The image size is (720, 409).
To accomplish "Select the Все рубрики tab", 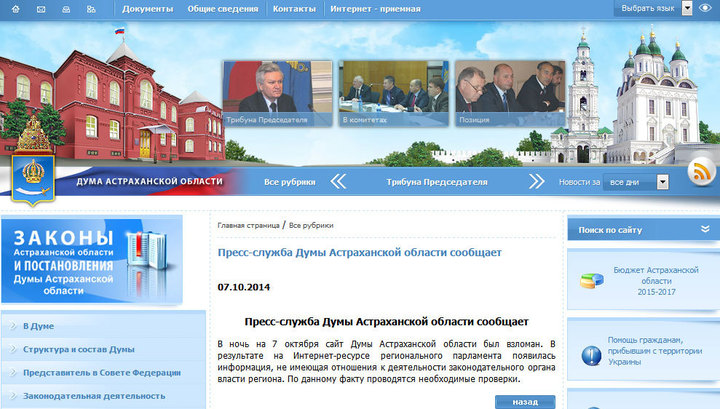I will click(290, 182).
